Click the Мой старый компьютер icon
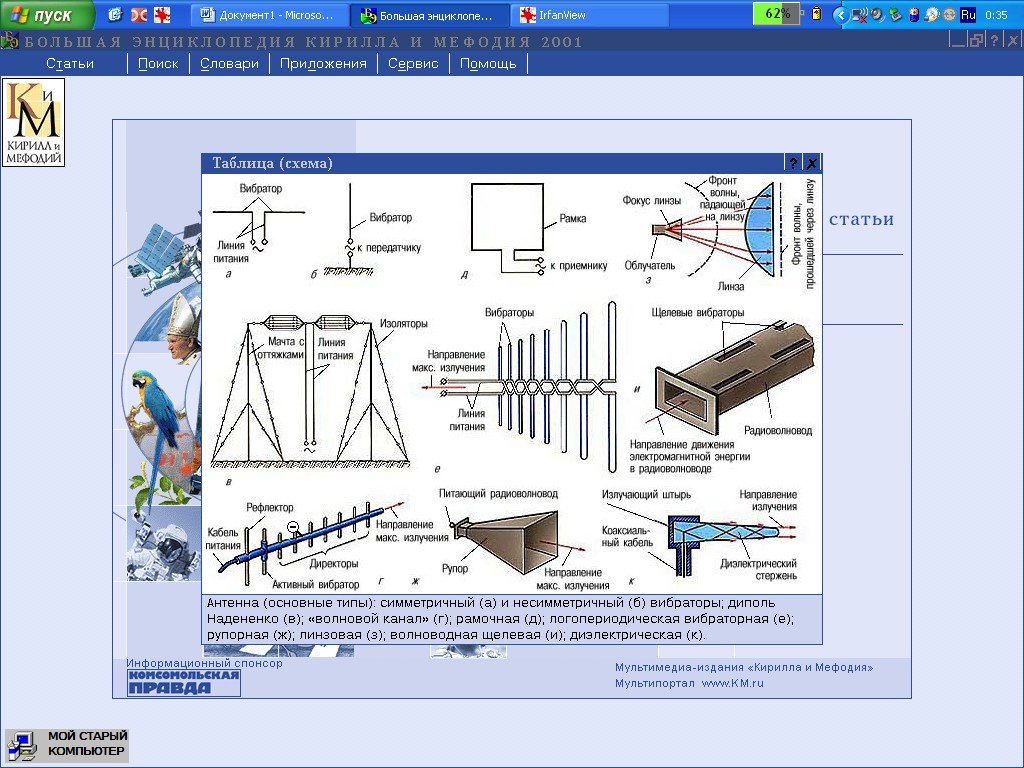The height and width of the screenshot is (768, 1024). pos(67,745)
